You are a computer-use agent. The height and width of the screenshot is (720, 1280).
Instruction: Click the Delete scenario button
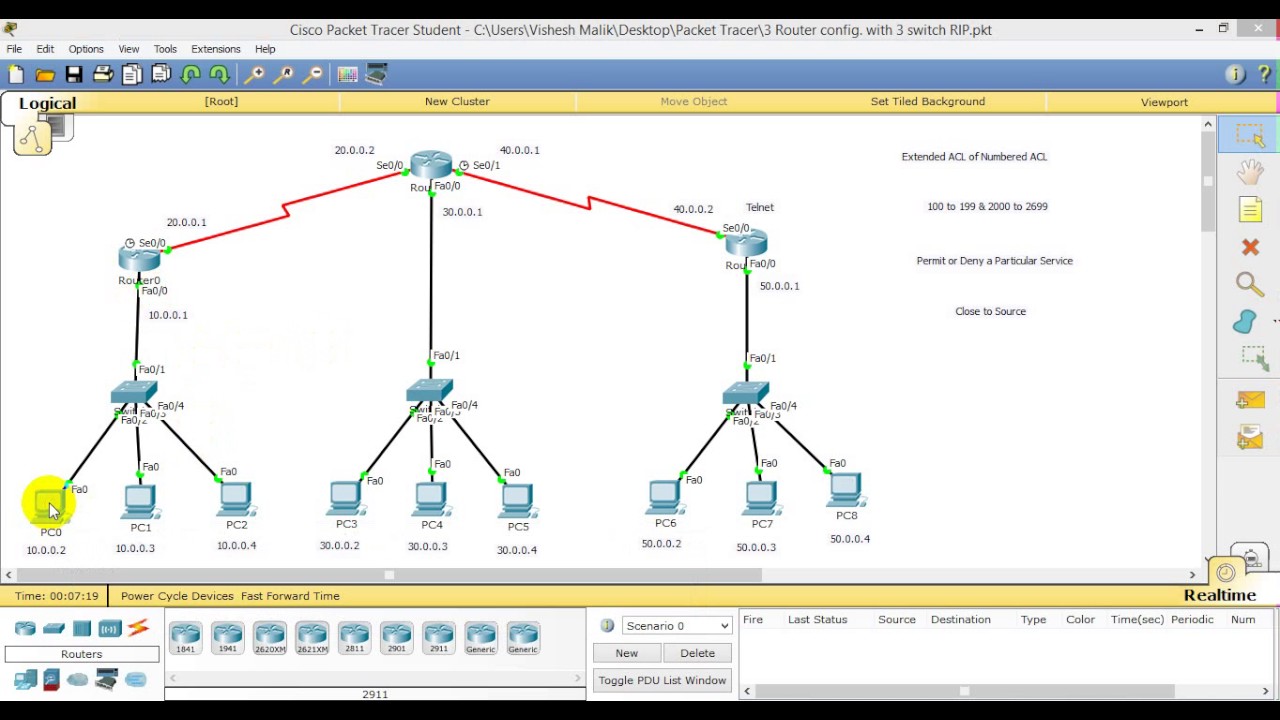698,653
